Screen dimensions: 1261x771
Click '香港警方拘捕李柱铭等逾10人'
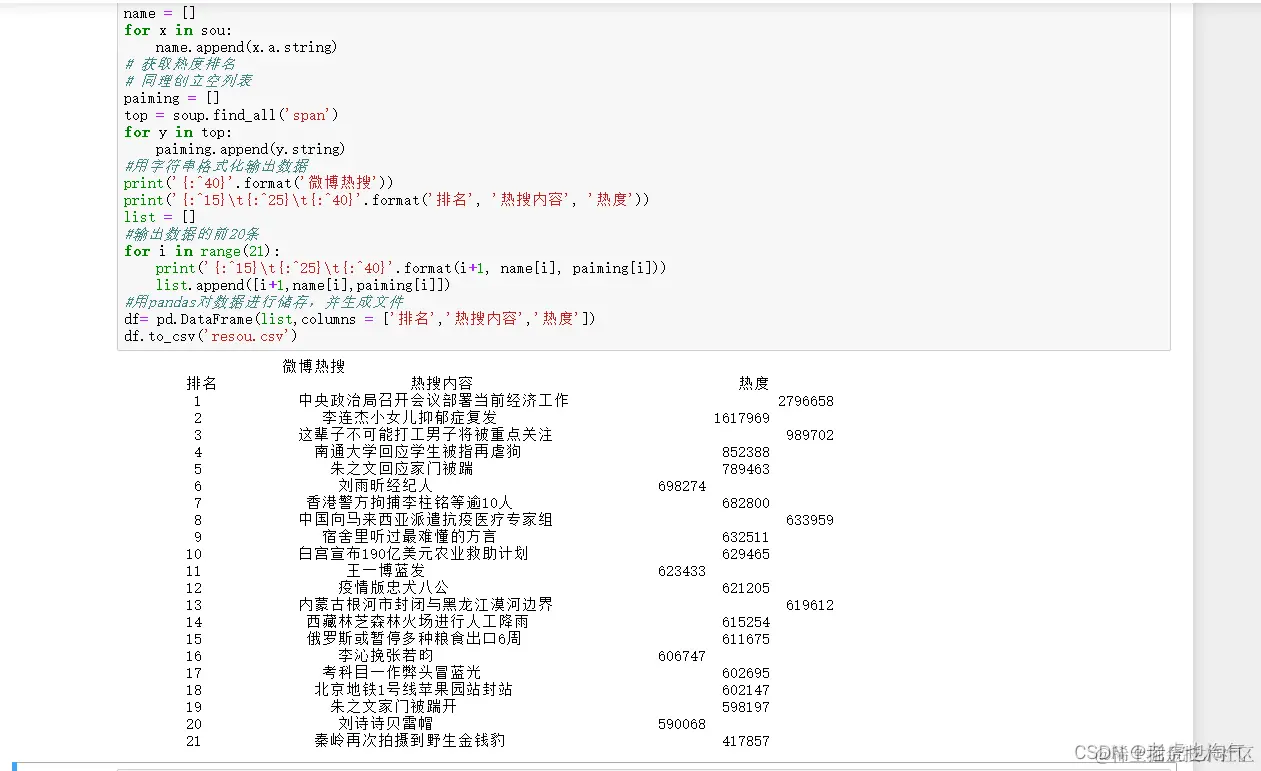pyautogui.click(x=410, y=502)
